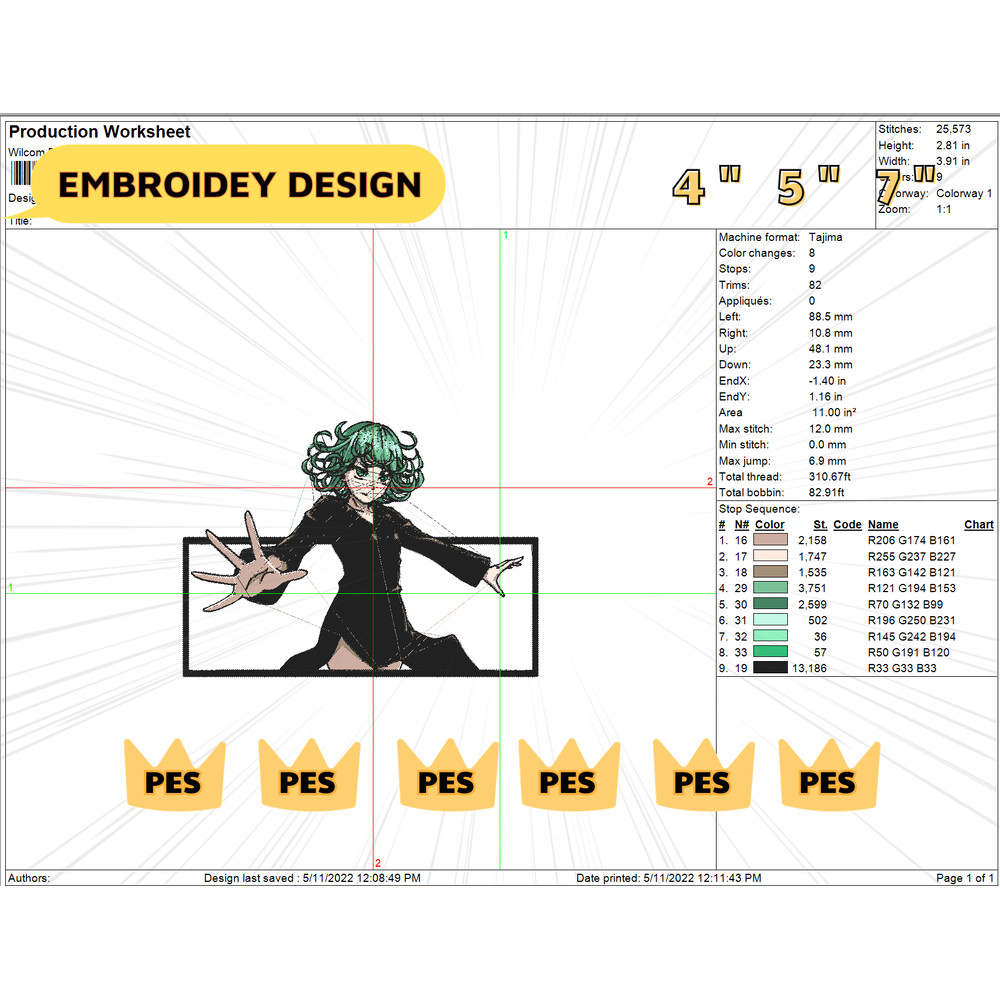This screenshot has height=1000, width=1000.
Task: Click the Machine format Tajima entry
Action: coord(780,237)
